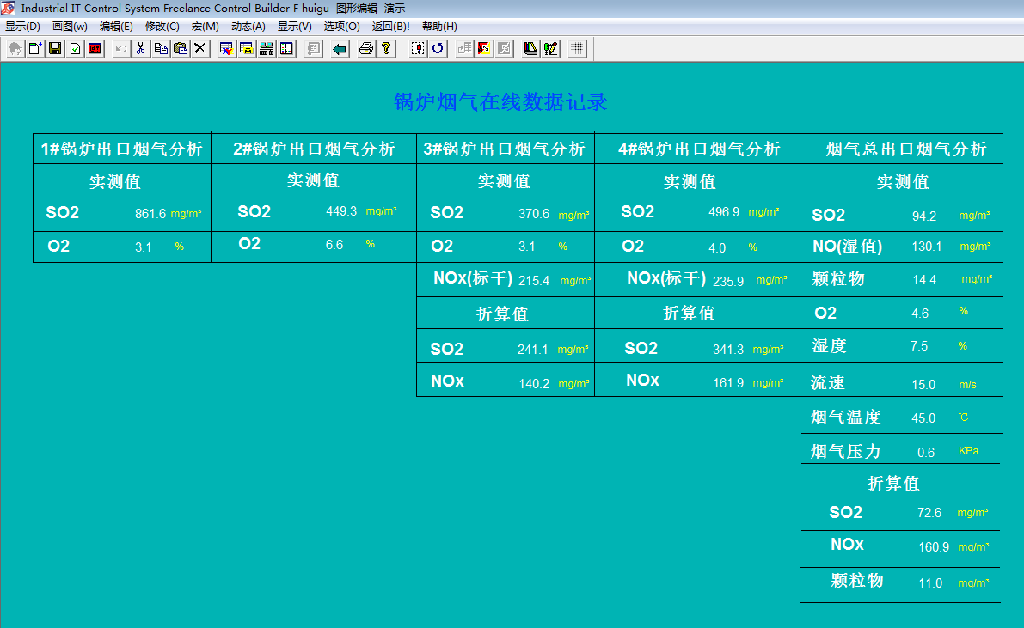
Task: Click the Cut scissors icon
Action: pos(140,48)
